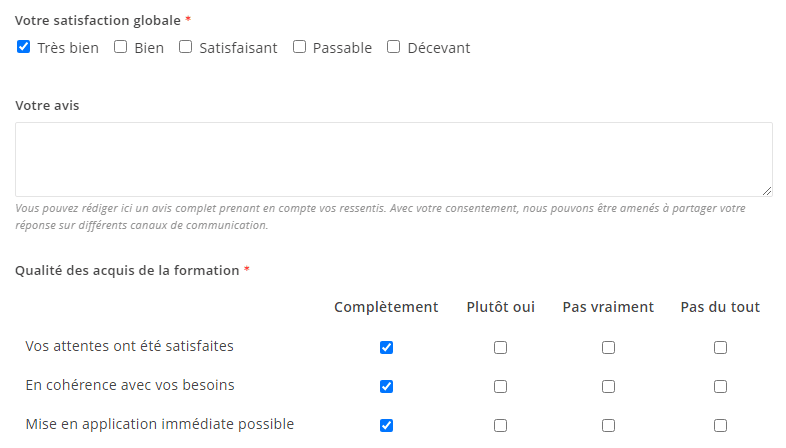Click inside the Votre avis text area
The width and height of the screenshot is (786, 448).
click(x=394, y=159)
